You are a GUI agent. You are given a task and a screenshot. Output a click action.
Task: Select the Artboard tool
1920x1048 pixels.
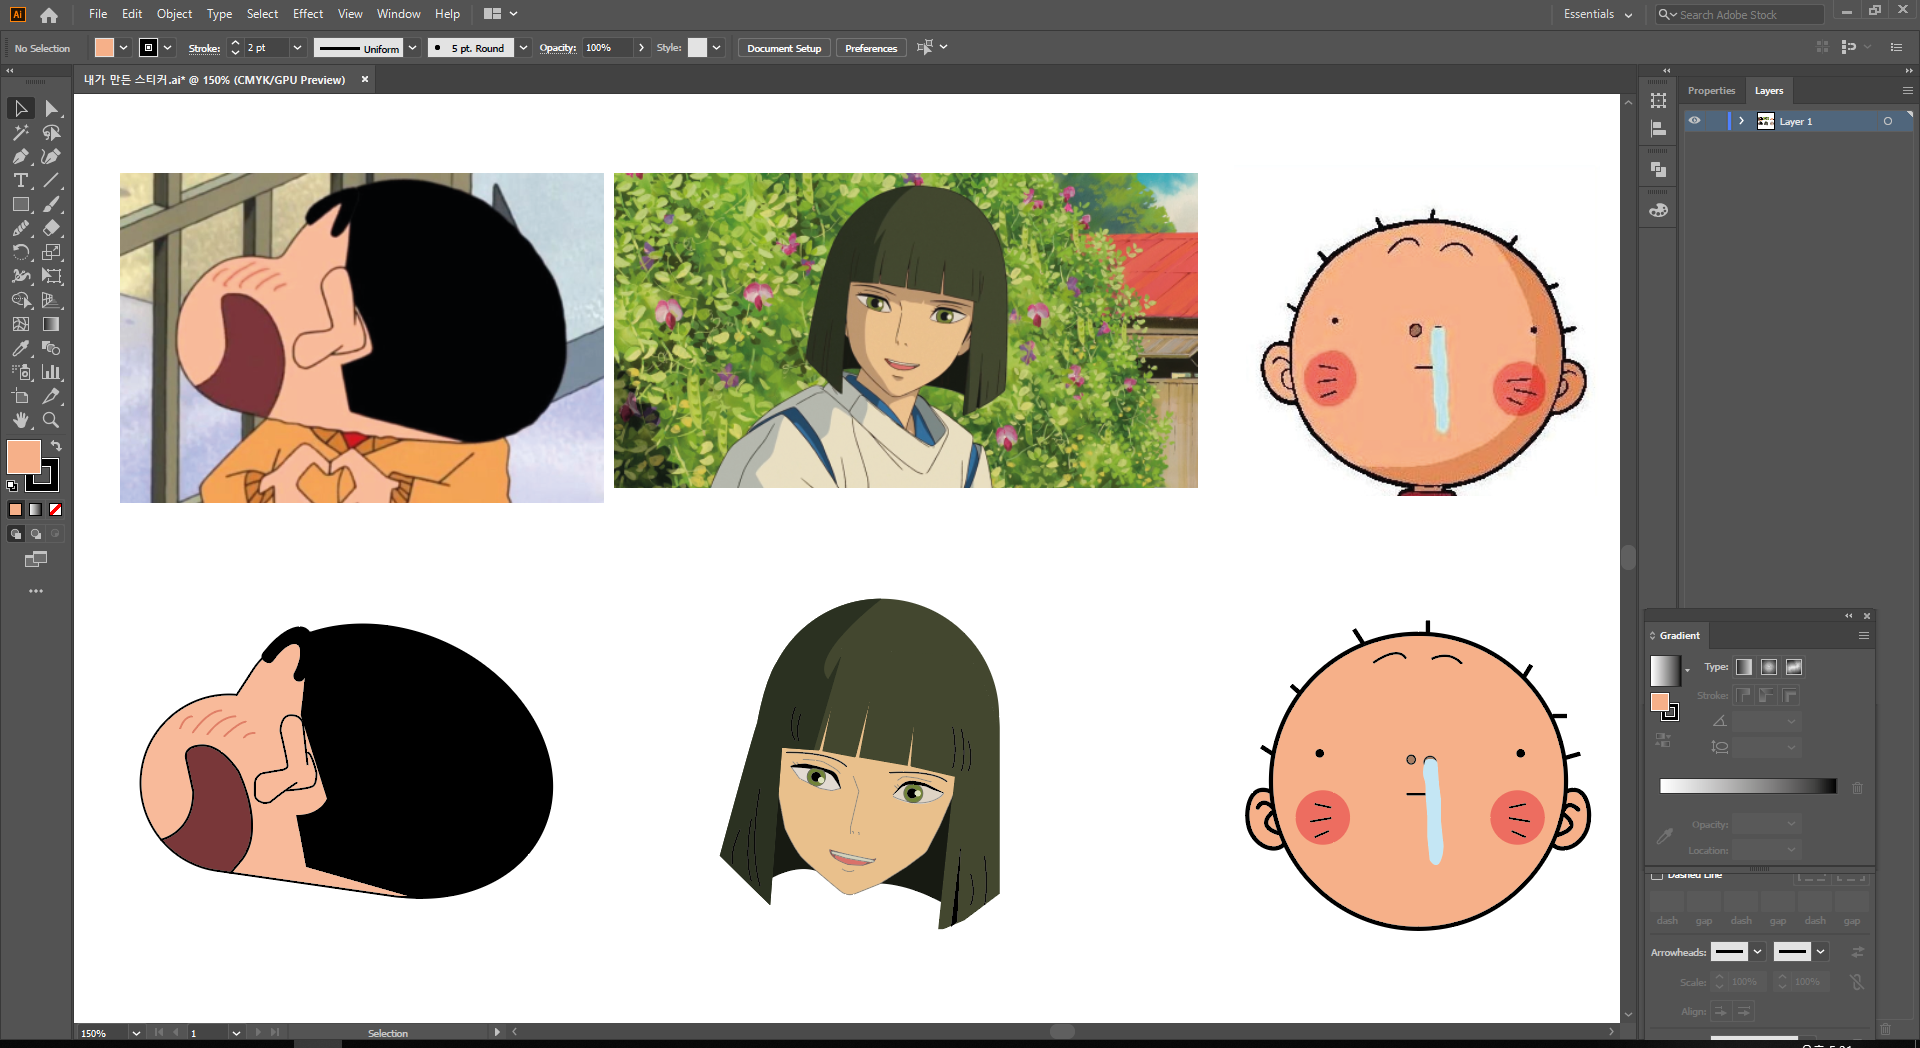[20, 396]
